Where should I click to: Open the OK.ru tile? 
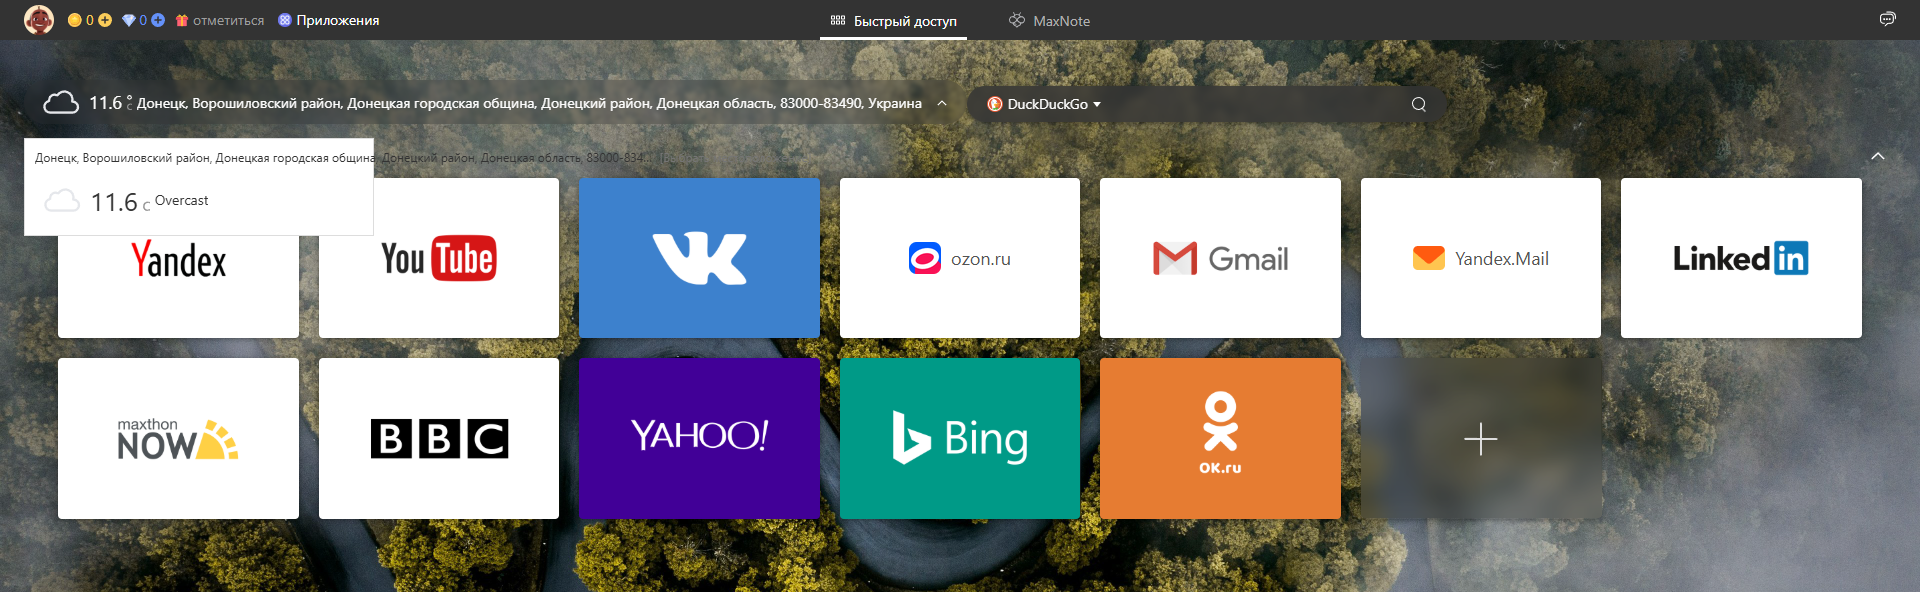pyautogui.click(x=1220, y=439)
